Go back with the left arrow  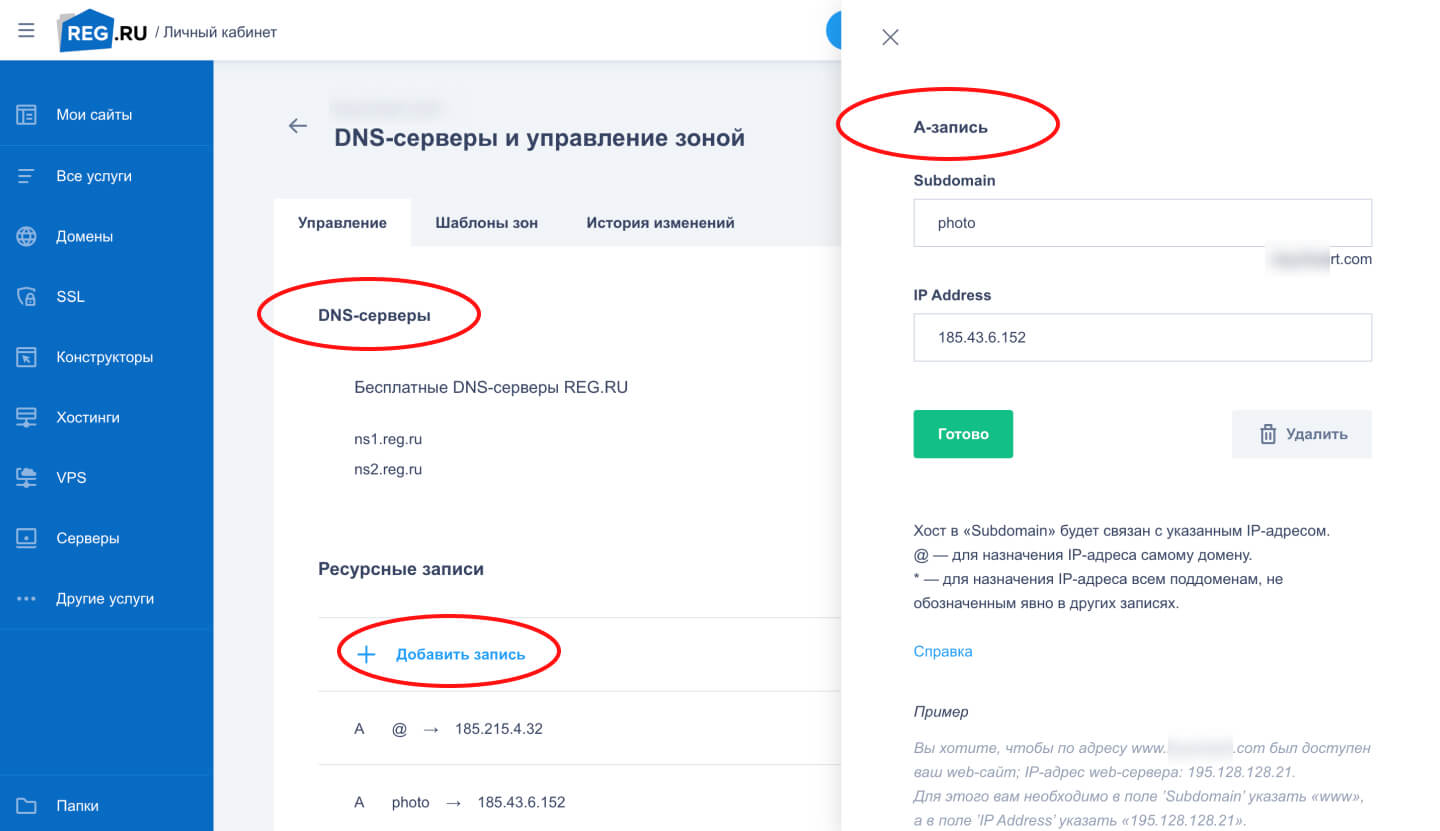point(297,126)
